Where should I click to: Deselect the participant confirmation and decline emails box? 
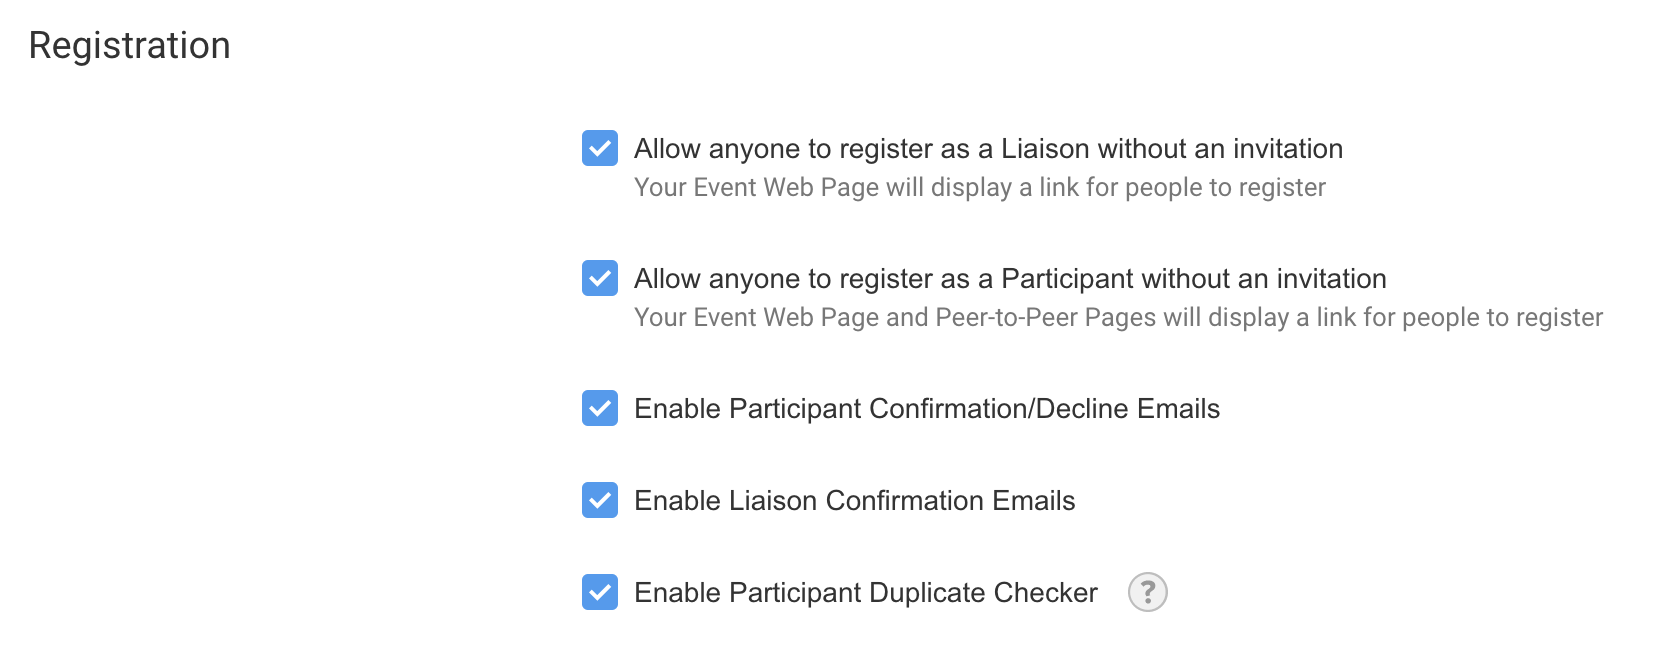coord(600,409)
